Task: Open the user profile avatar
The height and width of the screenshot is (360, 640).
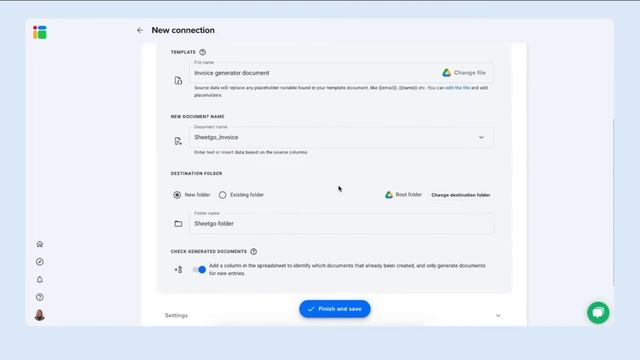Action: point(40,315)
